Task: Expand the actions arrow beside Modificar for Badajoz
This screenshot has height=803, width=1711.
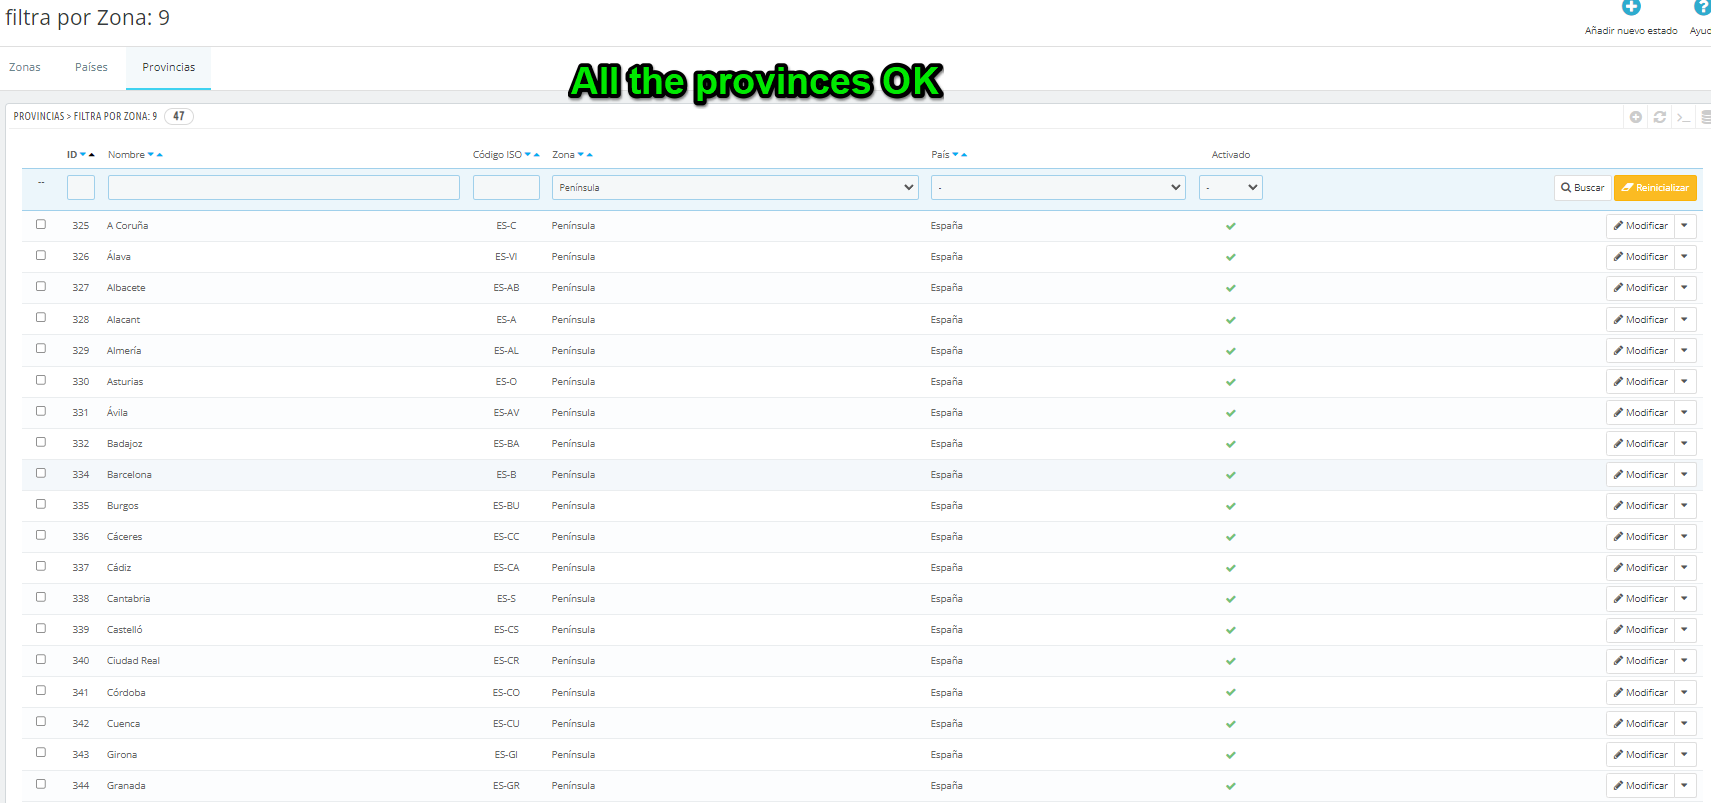Action: [x=1685, y=444]
